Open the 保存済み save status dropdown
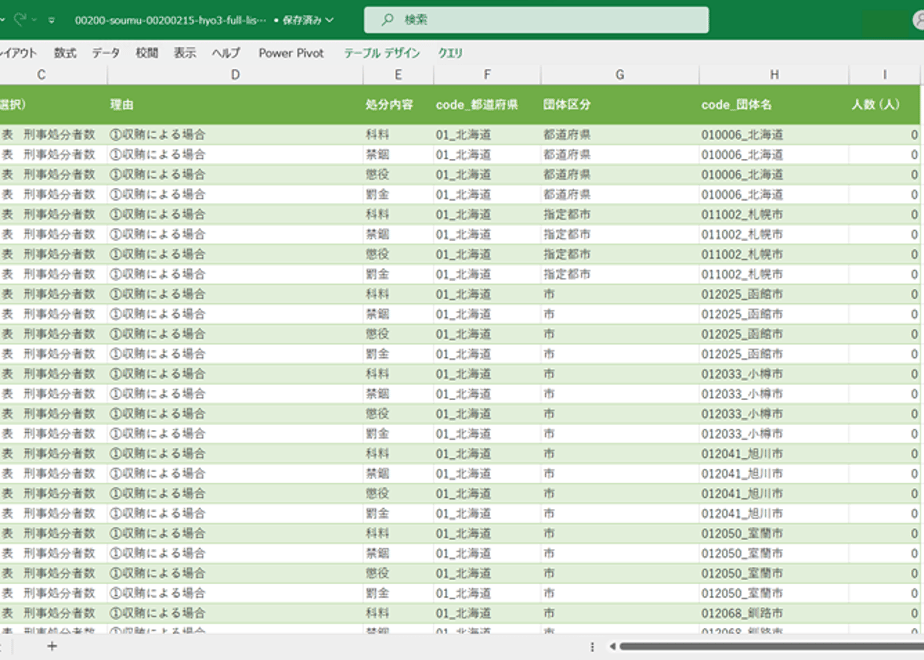The image size is (924, 660). point(308,20)
